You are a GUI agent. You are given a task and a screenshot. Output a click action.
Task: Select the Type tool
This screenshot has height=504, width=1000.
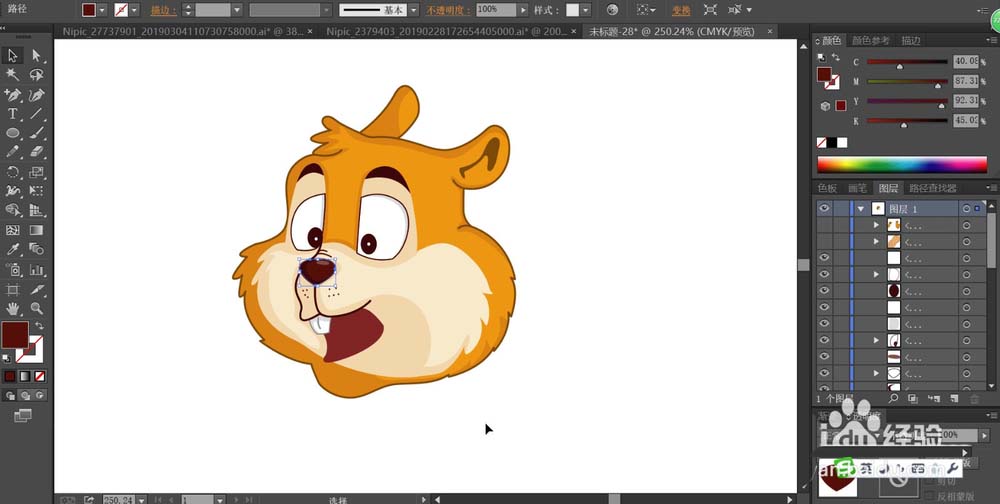(13, 114)
